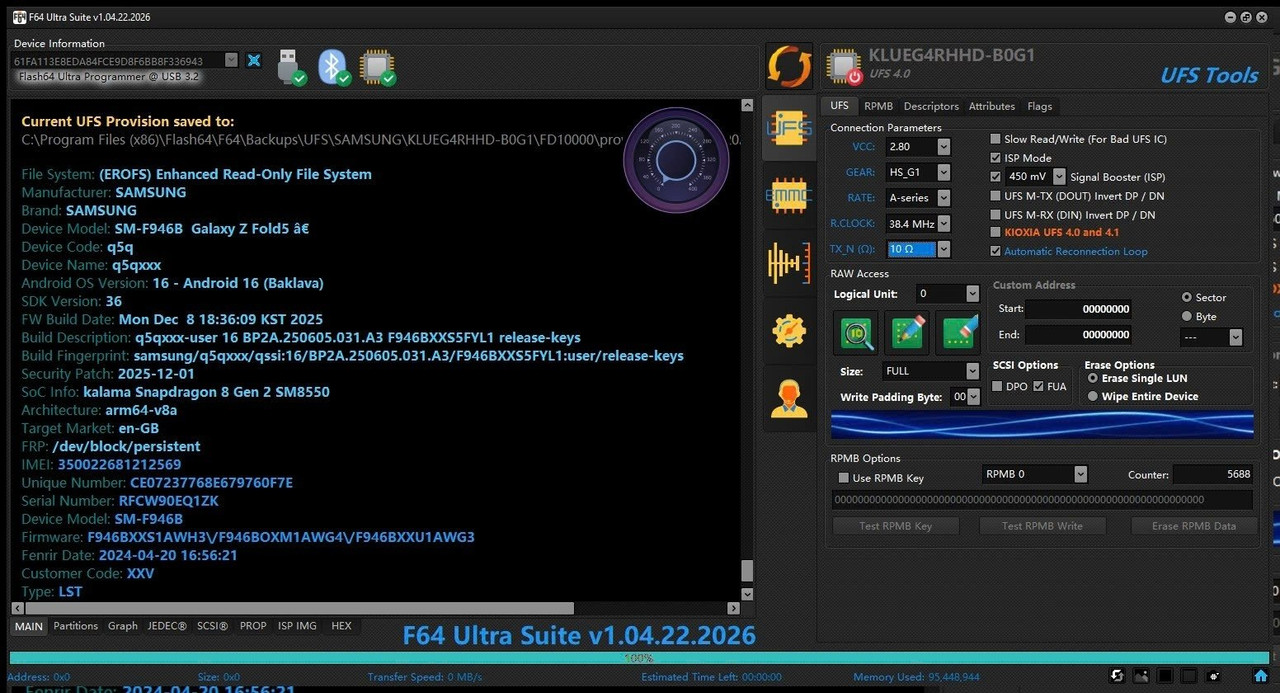1280x693 pixels.
Task: Open the R.CLOCK 38.4 MHz dropdown
Action: click(944, 224)
